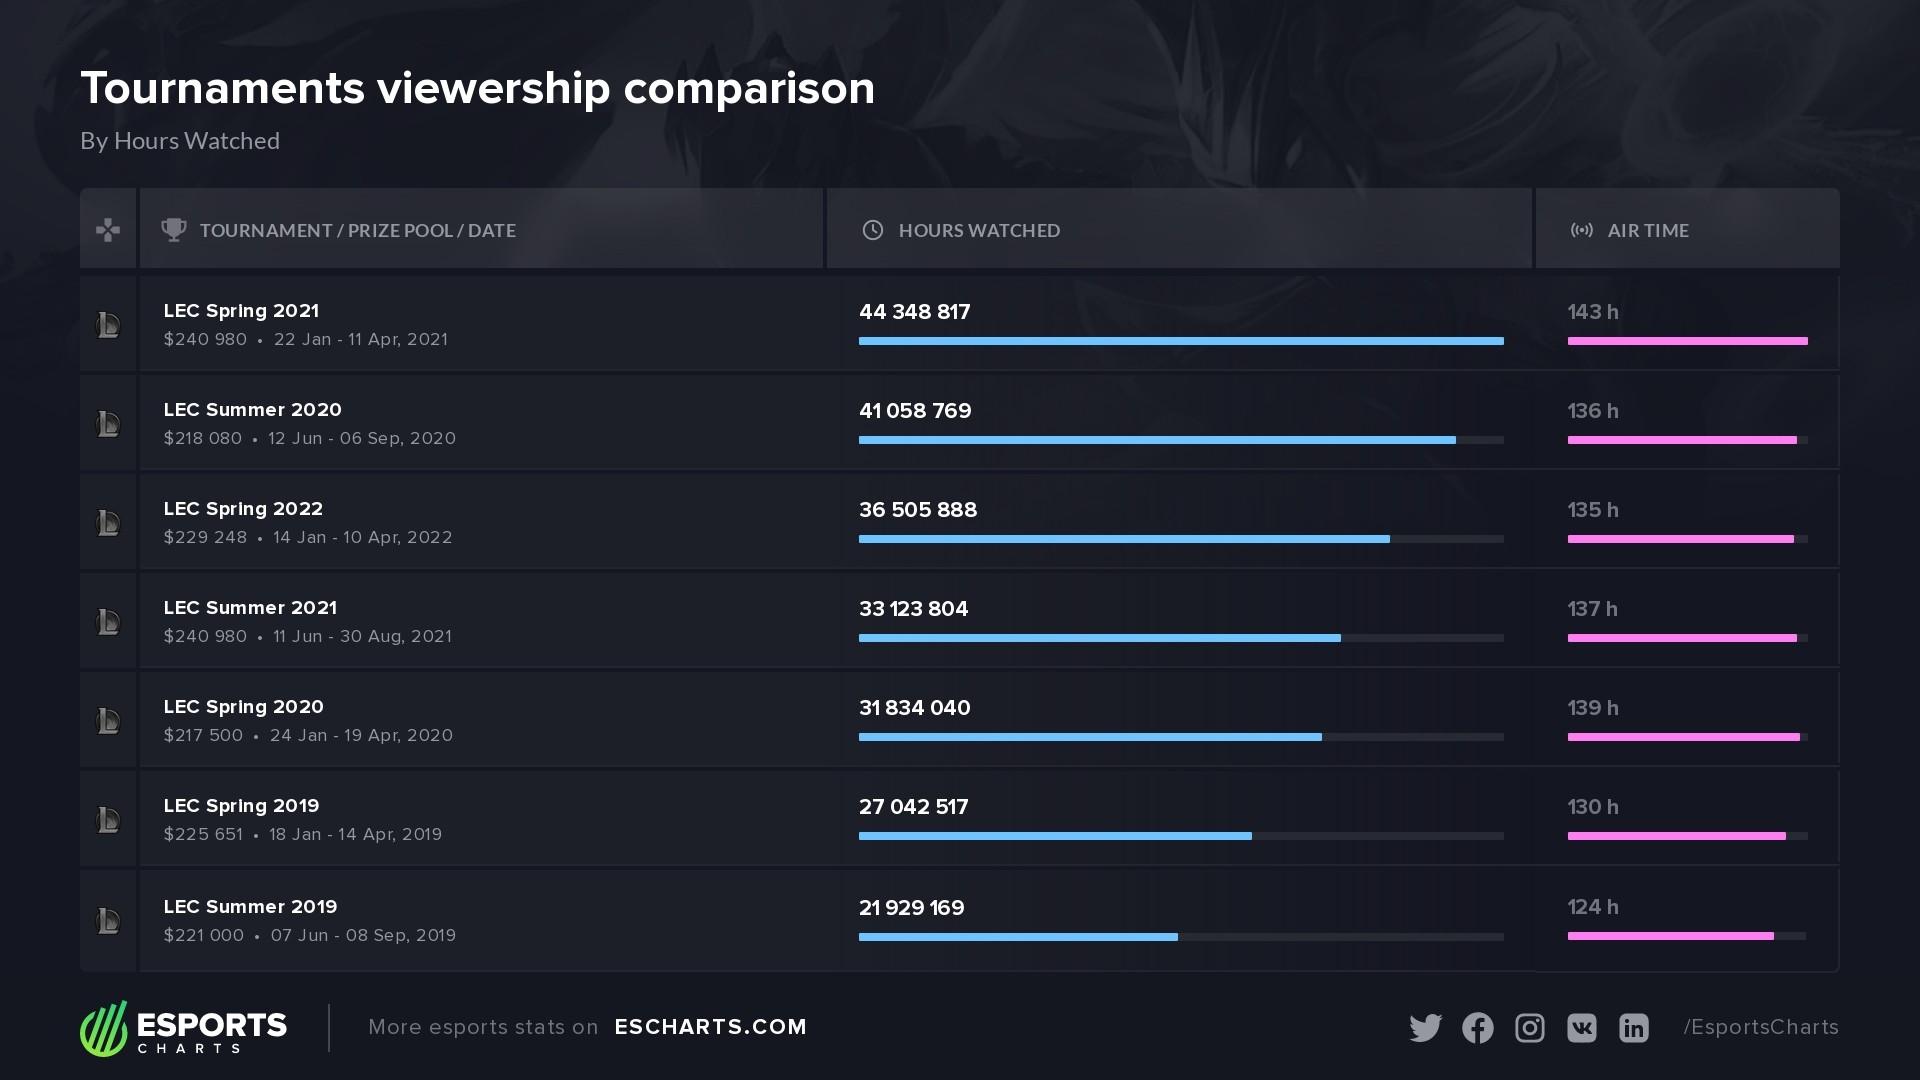Open the Facebook social icon
The width and height of the screenshot is (1920, 1080).
click(1477, 1028)
